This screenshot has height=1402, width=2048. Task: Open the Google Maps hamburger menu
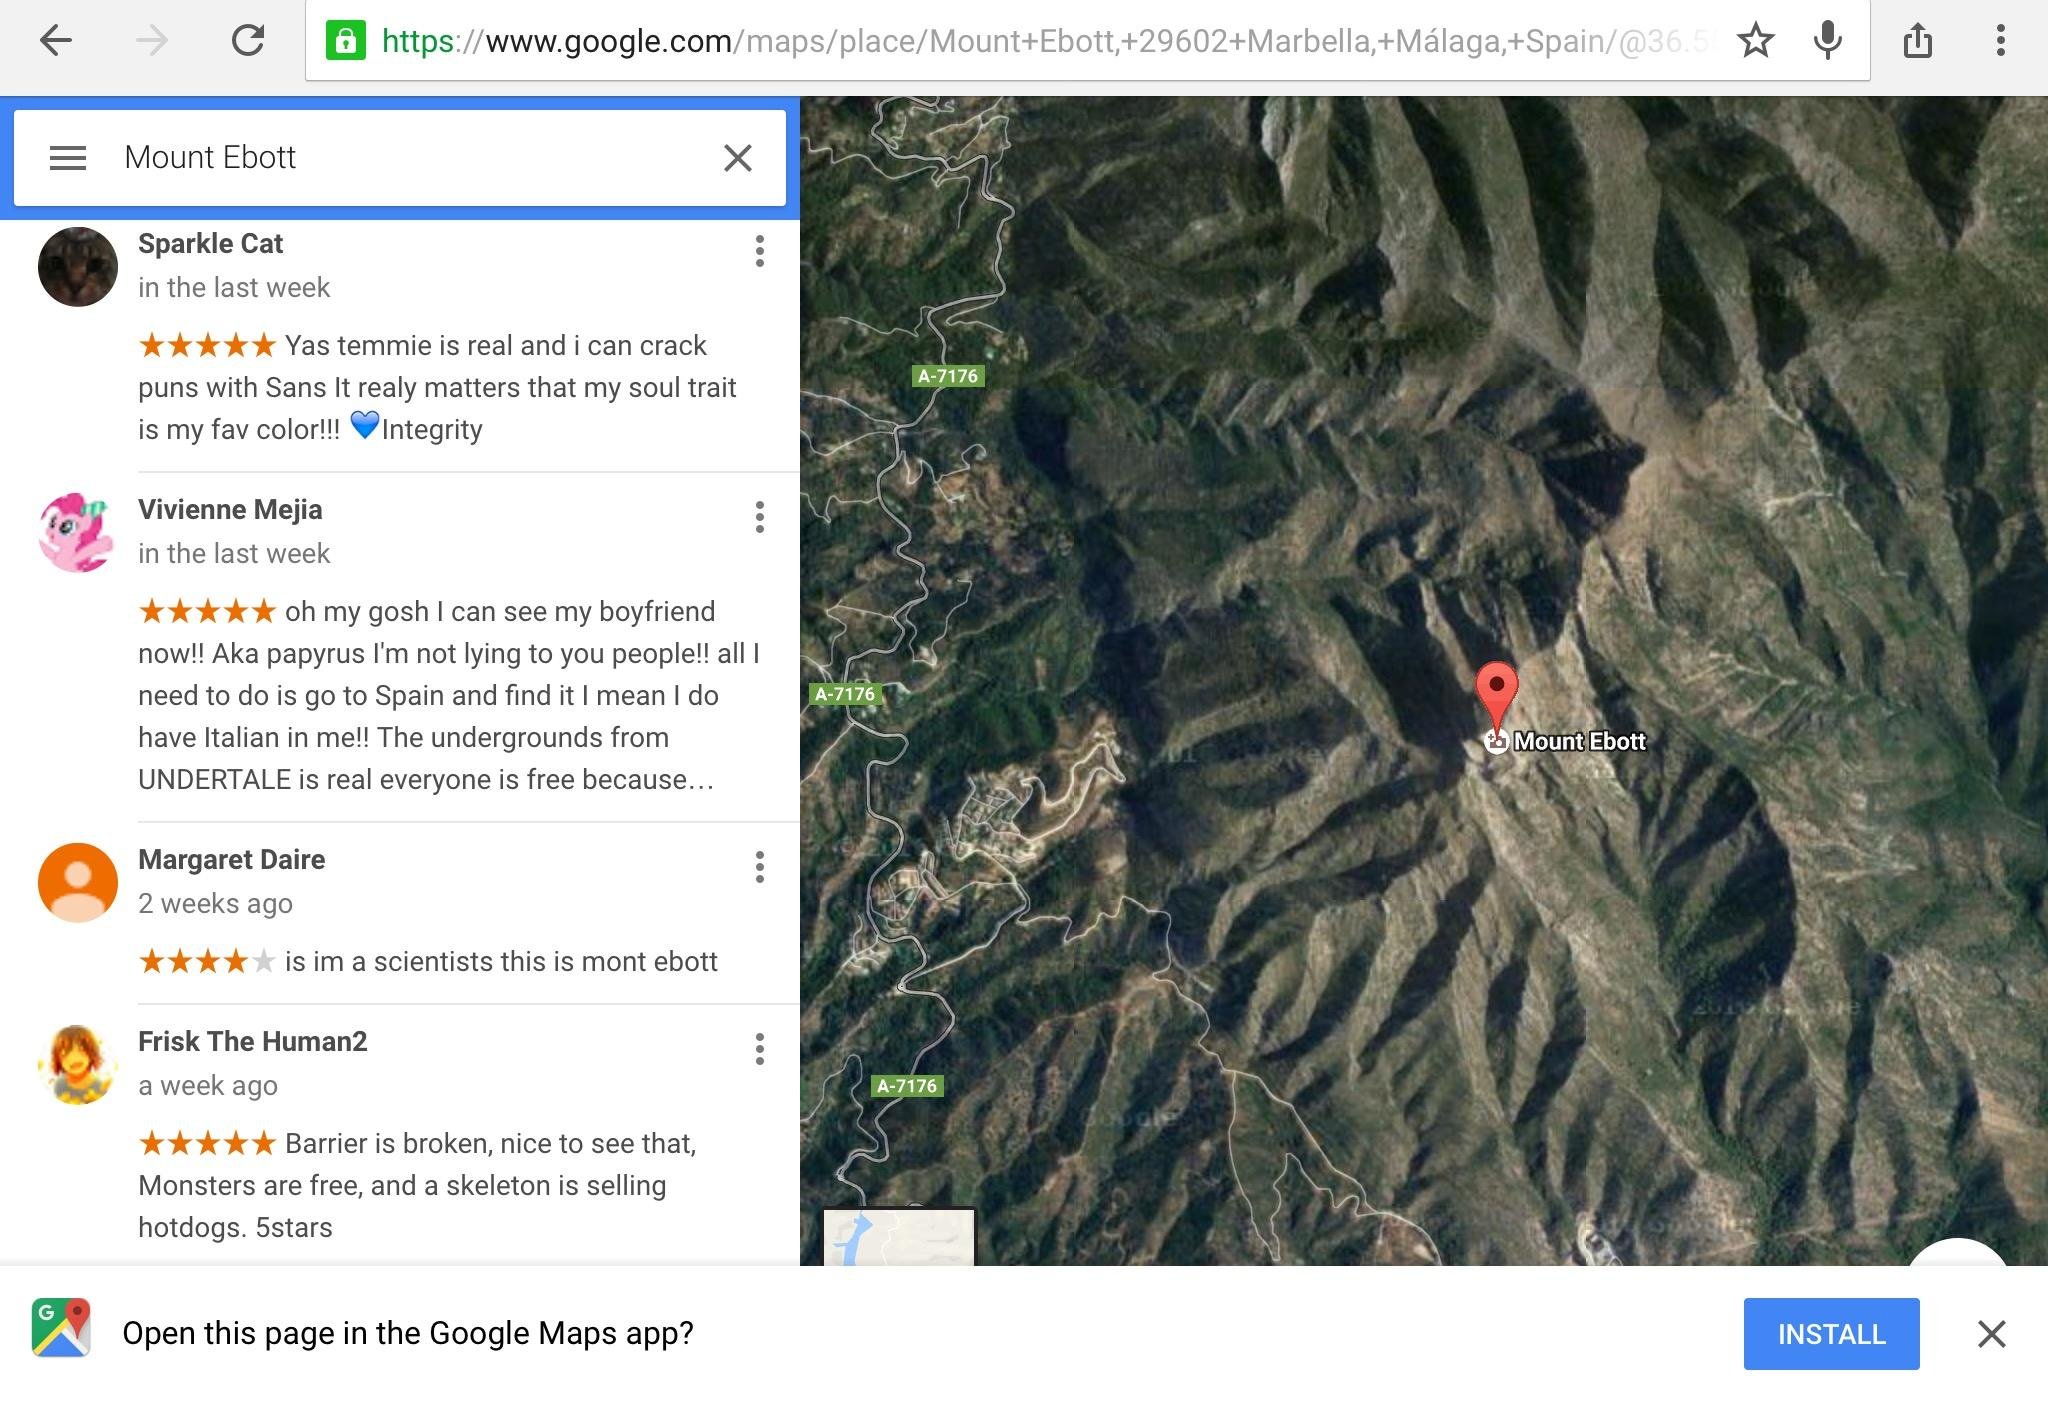coord(68,158)
